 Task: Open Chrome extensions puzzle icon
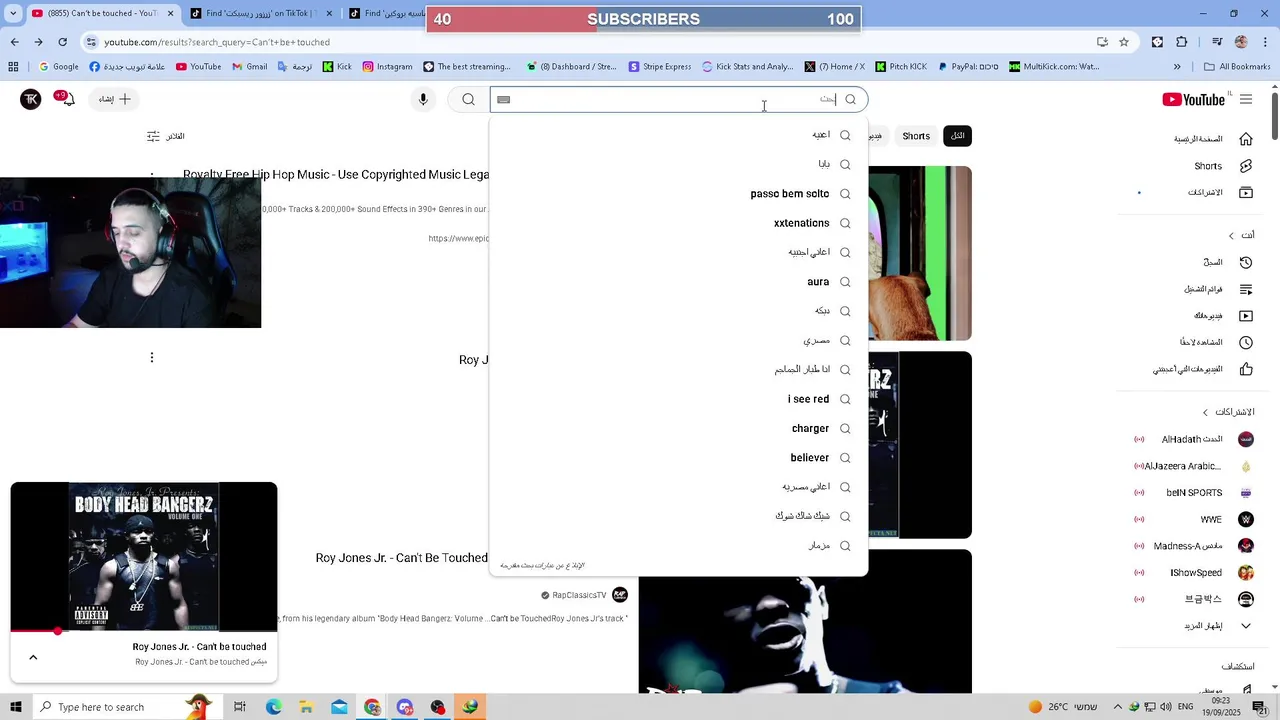coord(1182,42)
